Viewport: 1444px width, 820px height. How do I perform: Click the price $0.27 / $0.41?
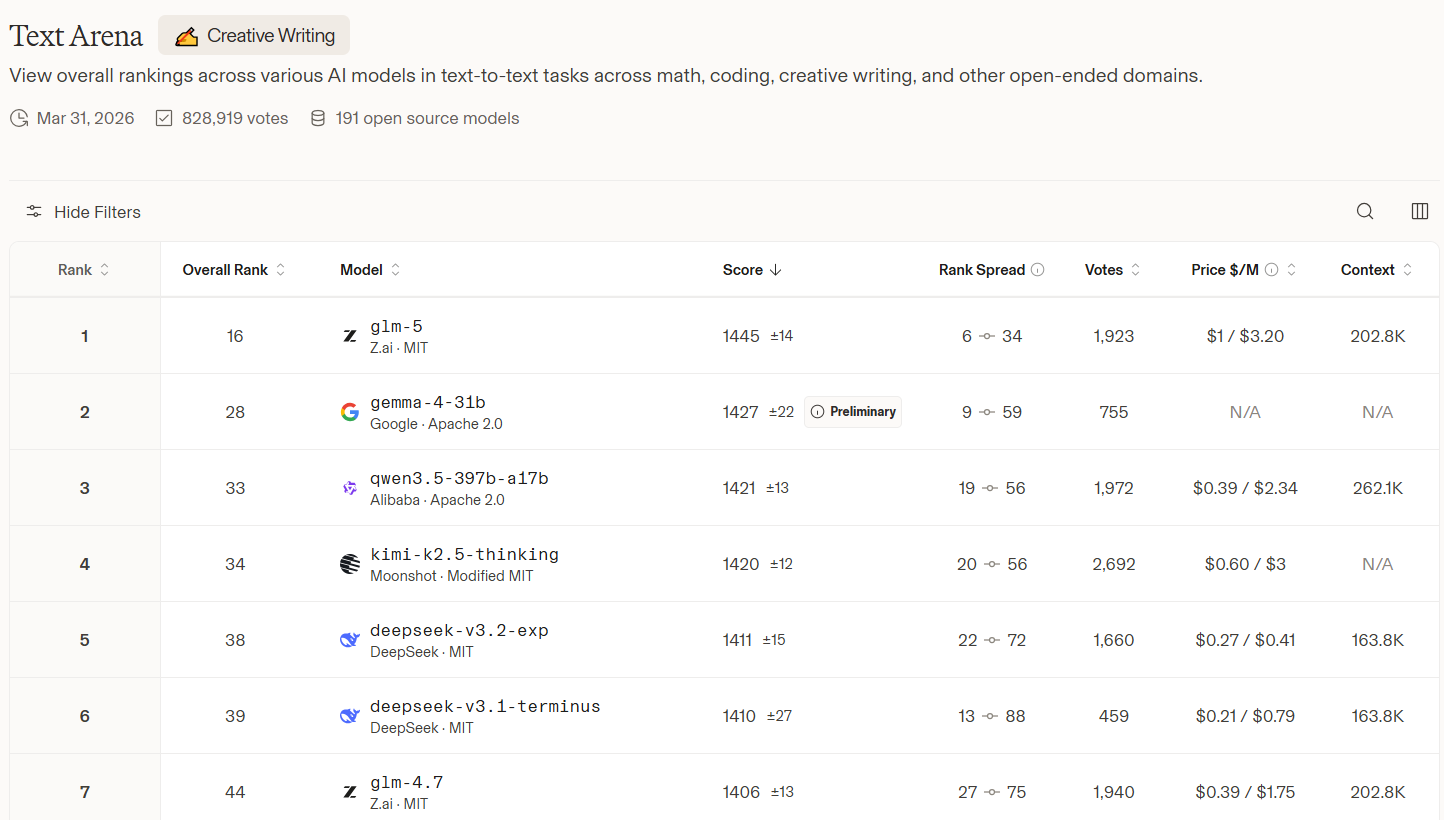point(1245,640)
